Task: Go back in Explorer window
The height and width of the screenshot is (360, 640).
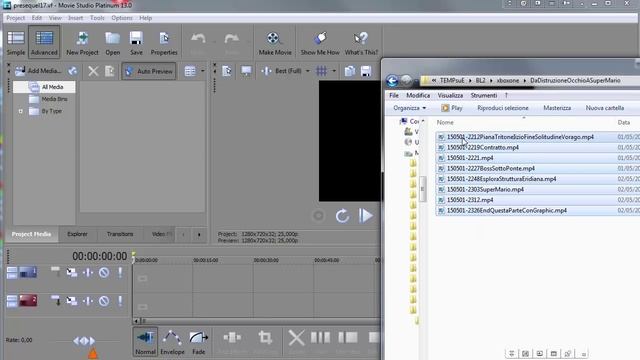Action: (x=392, y=81)
